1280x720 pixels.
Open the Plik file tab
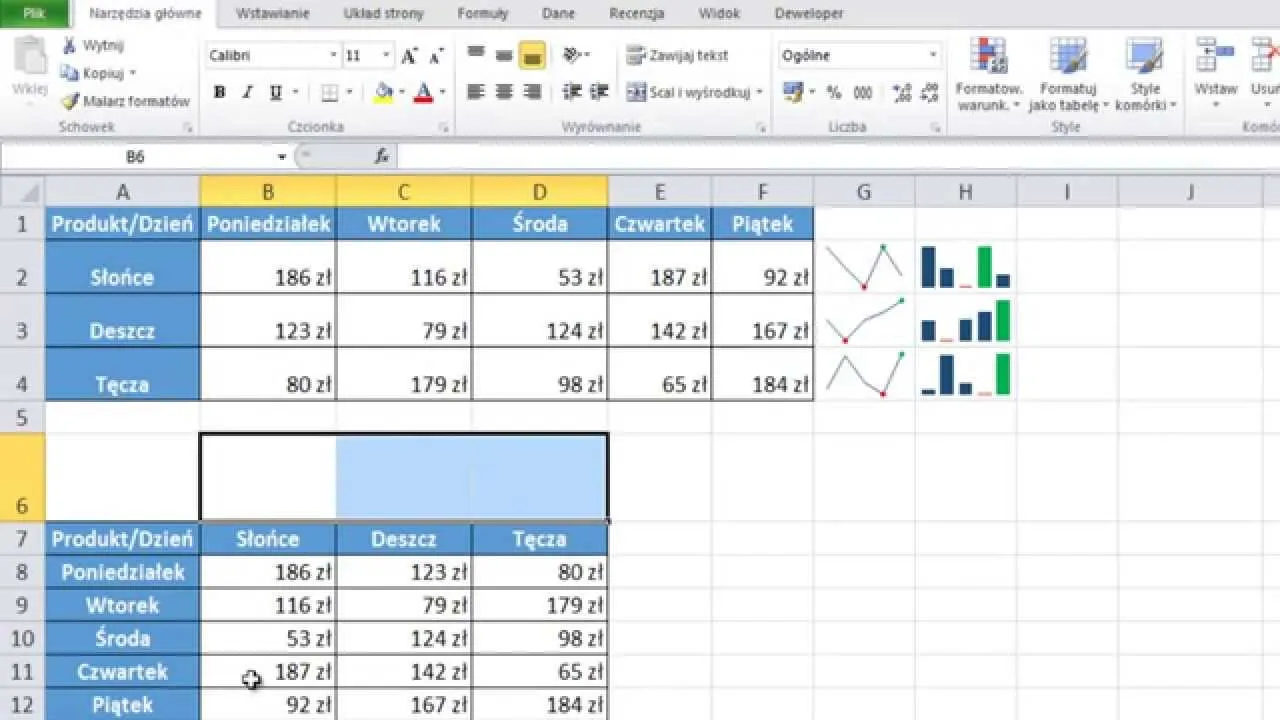pyautogui.click(x=34, y=13)
